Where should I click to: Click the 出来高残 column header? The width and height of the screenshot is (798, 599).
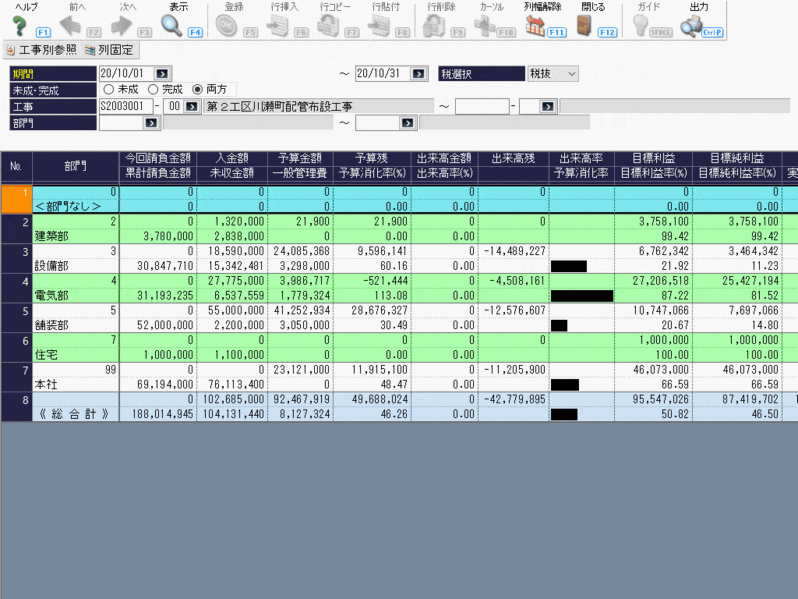[514, 158]
